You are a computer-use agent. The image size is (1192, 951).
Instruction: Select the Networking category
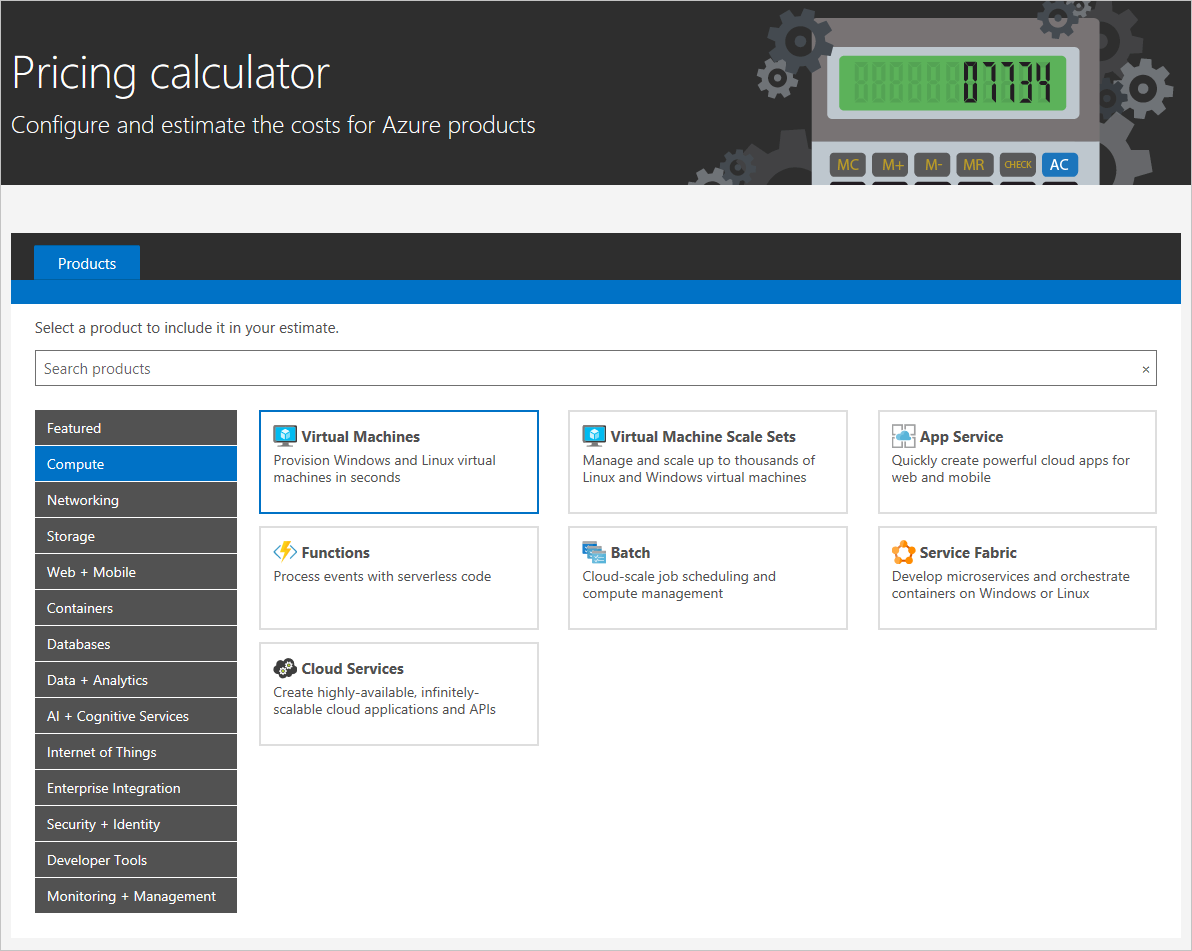click(x=136, y=500)
